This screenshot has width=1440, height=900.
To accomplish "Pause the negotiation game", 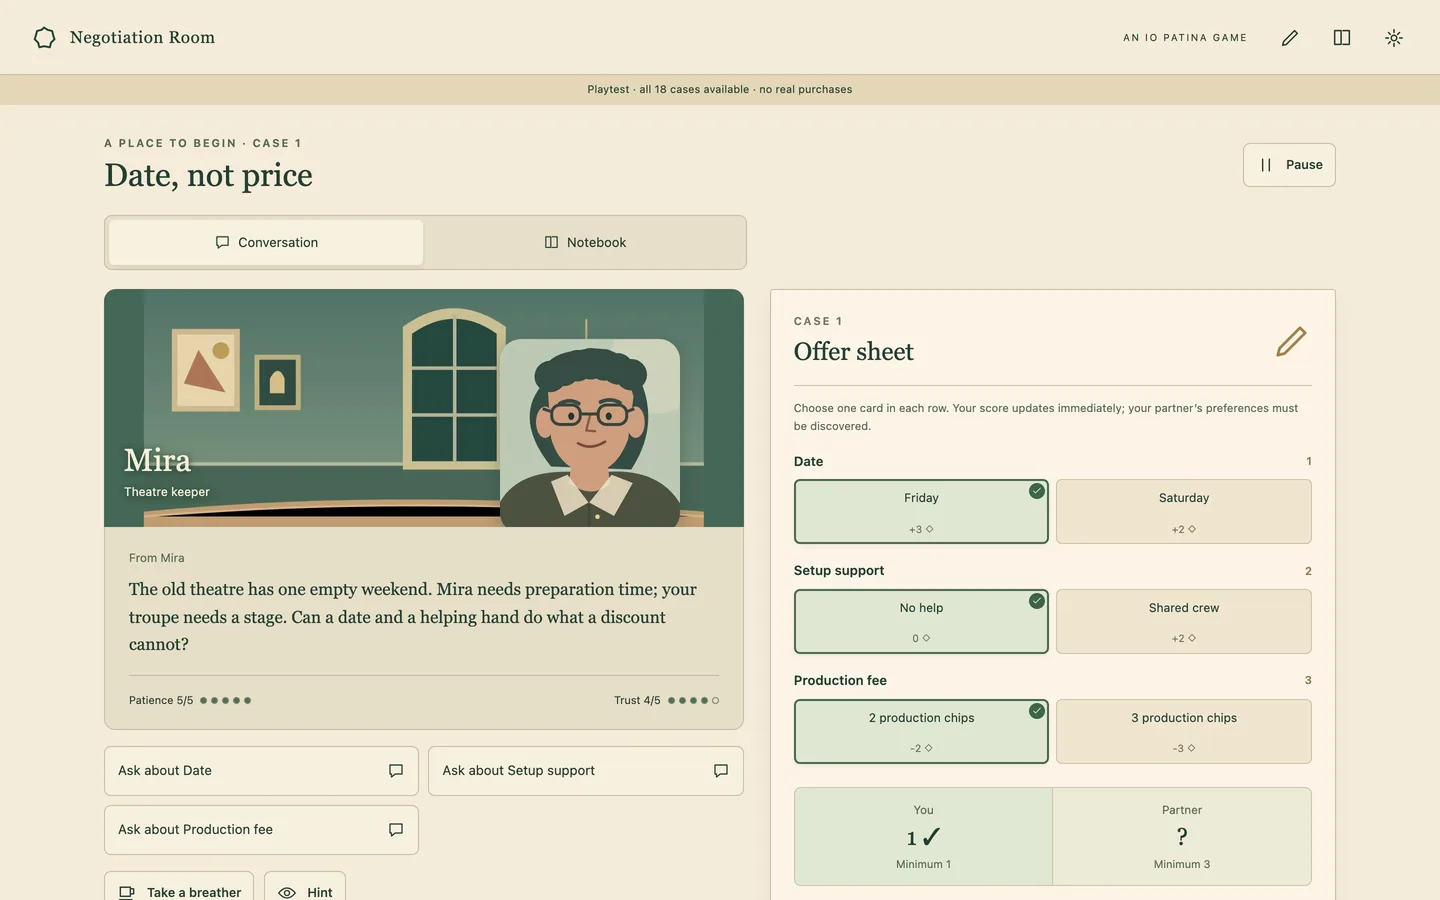I will click(x=1289, y=165).
